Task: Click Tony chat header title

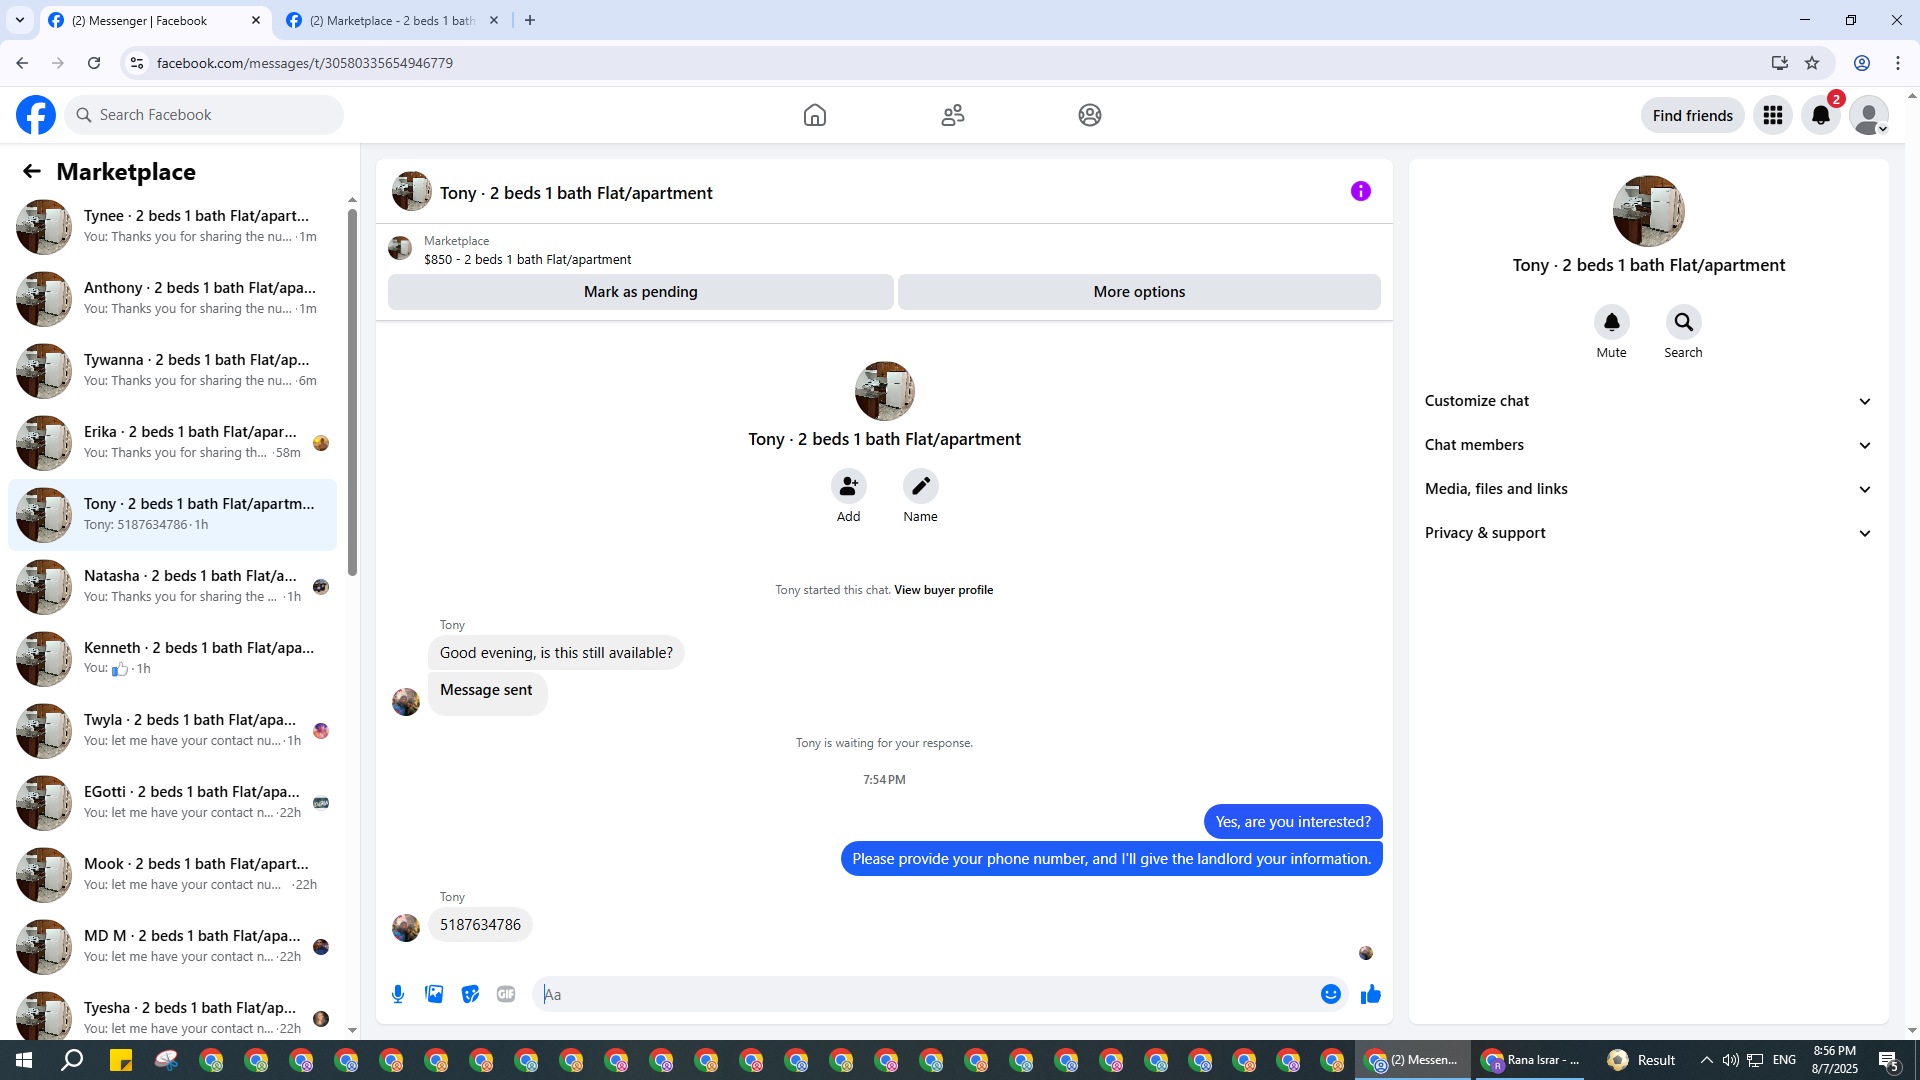Action: click(x=576, y=193)
